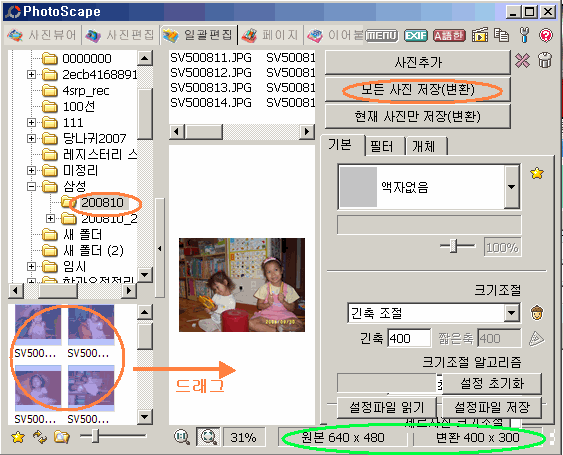This screenshot has height=455, width=563.
Task: Click the 1:1 actual size zoom icon
Action: pyautogui.click(x=182, y=437)
